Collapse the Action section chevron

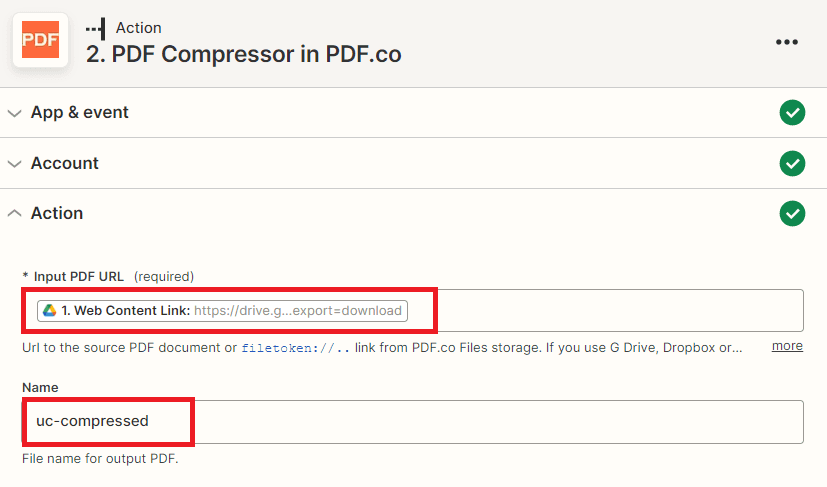coord(14,213)
